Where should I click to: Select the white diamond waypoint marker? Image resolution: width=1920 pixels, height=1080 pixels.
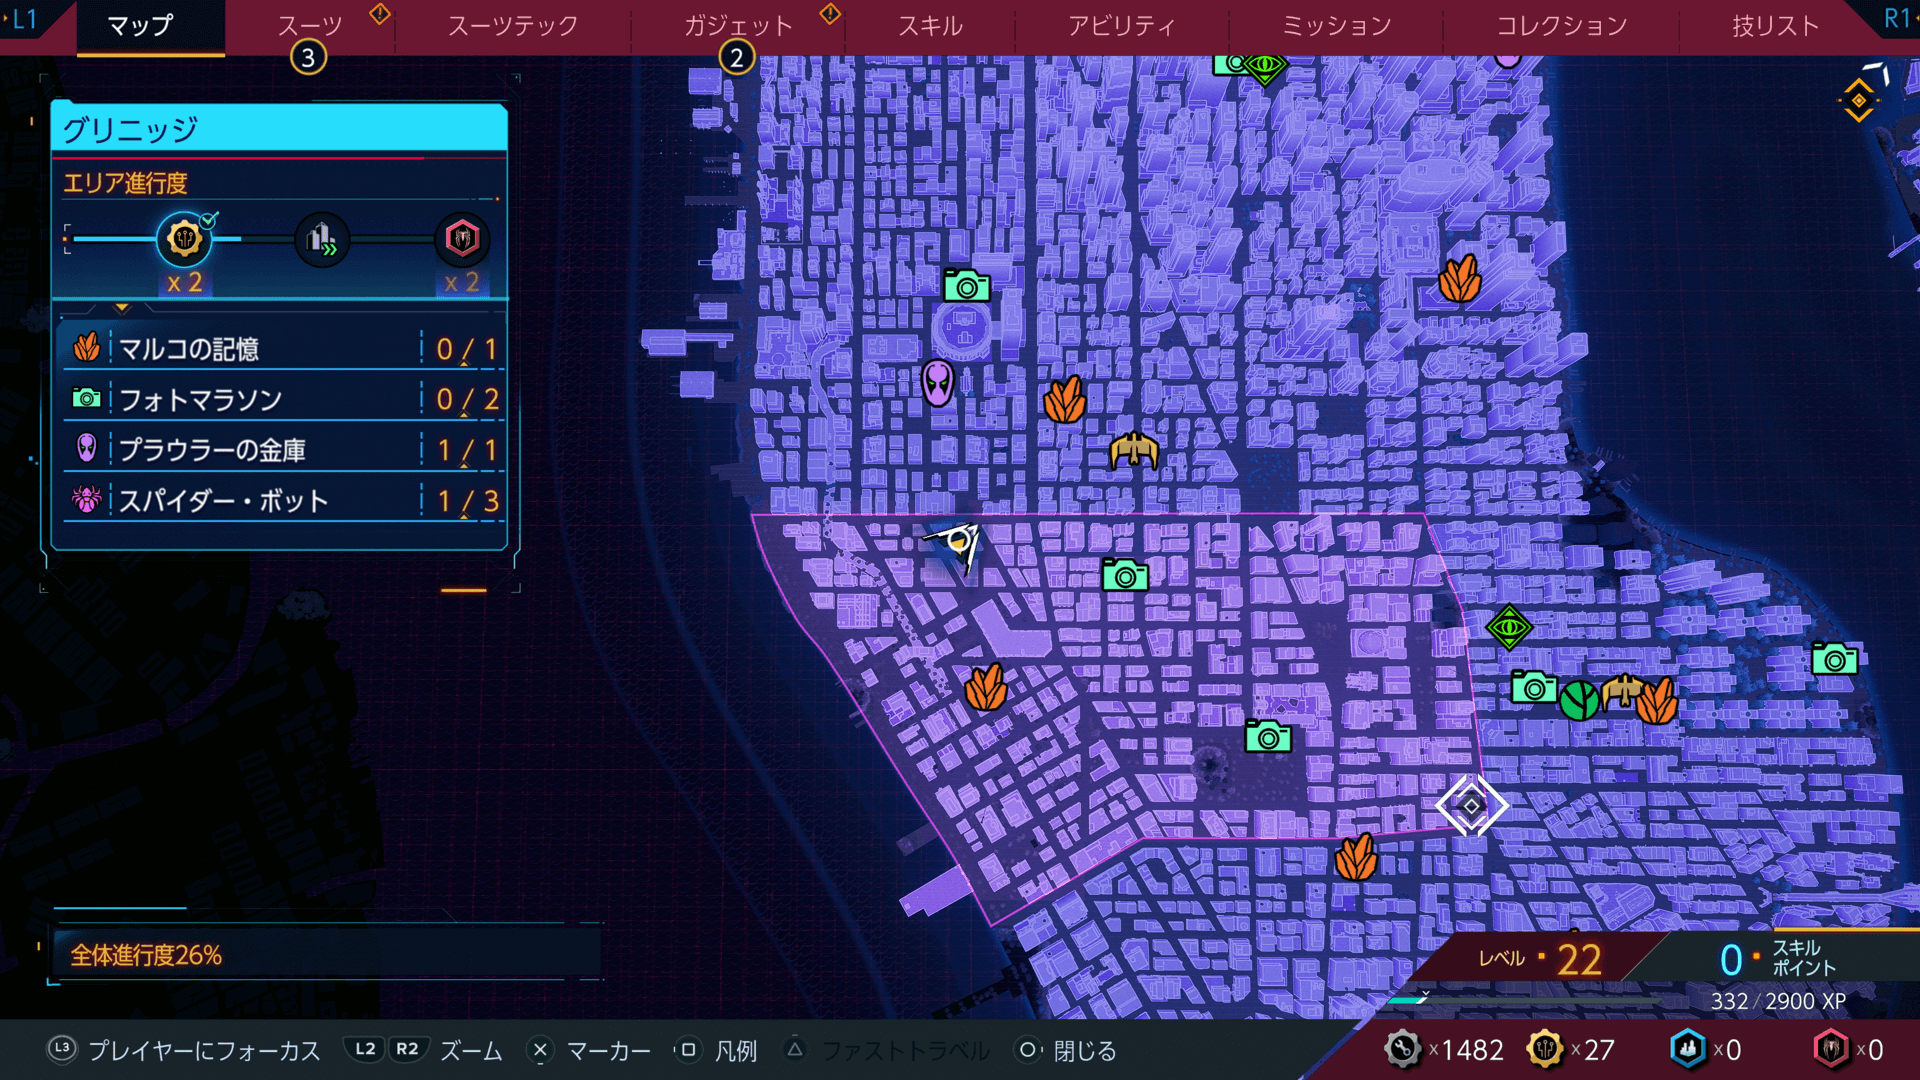[1471, 805]
